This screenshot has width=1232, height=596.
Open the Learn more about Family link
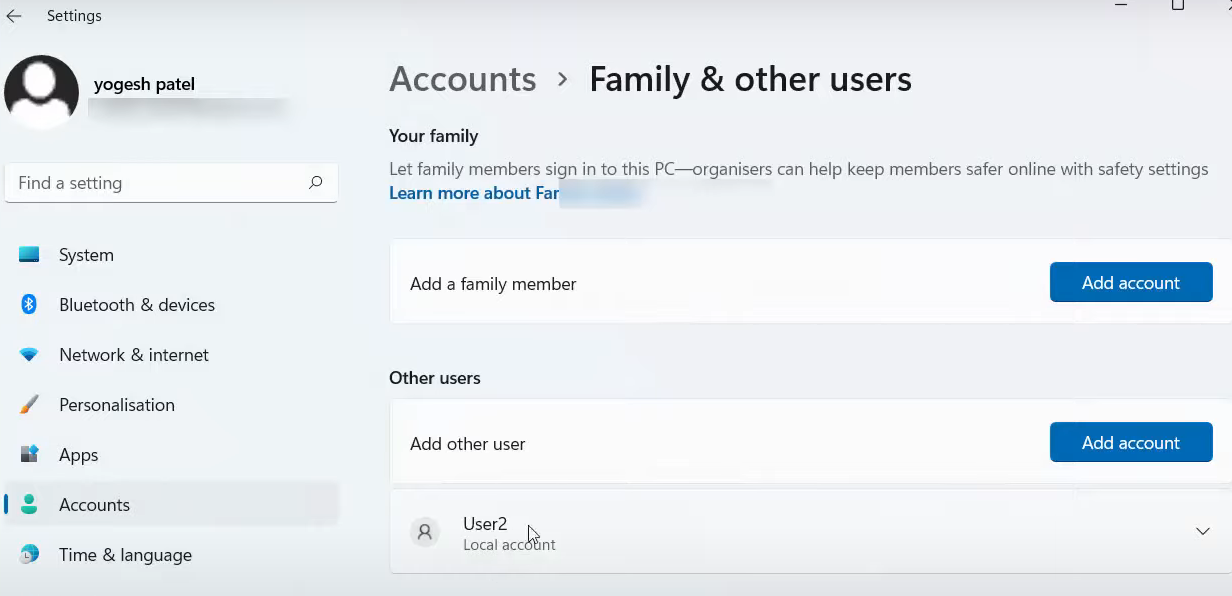(474, 193)
